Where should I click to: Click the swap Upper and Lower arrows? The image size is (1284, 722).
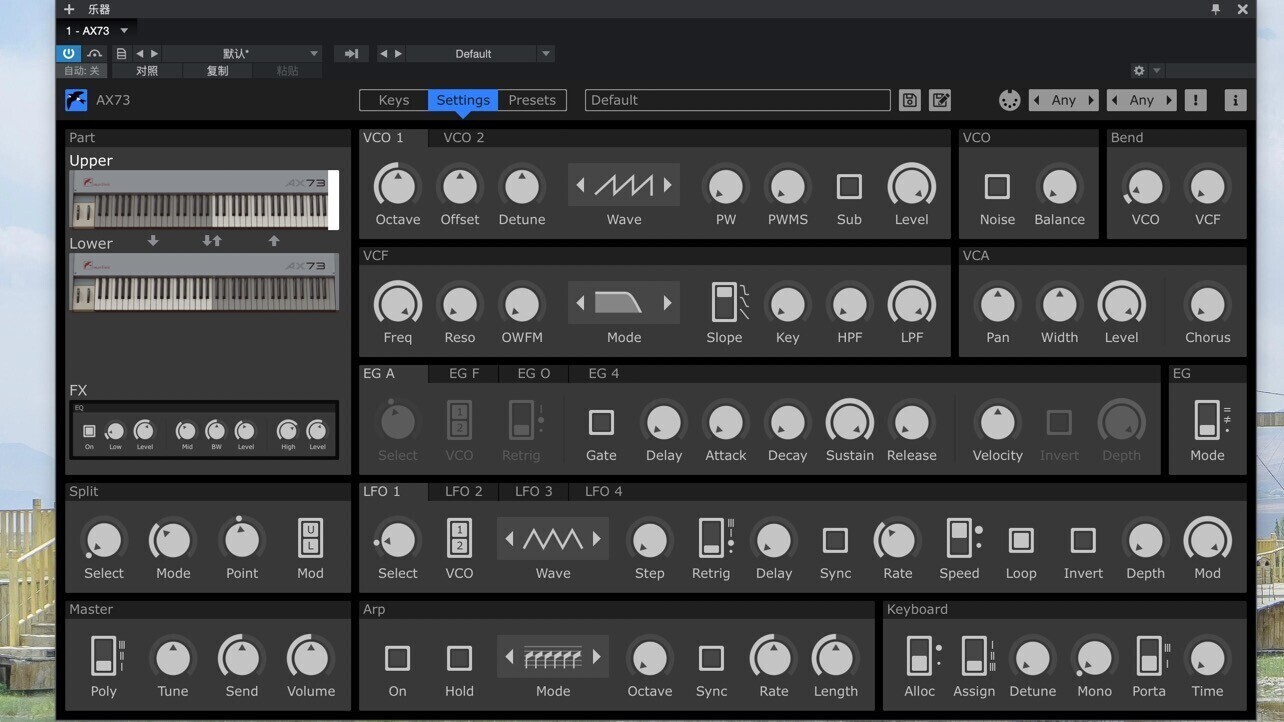click(212, 241)
